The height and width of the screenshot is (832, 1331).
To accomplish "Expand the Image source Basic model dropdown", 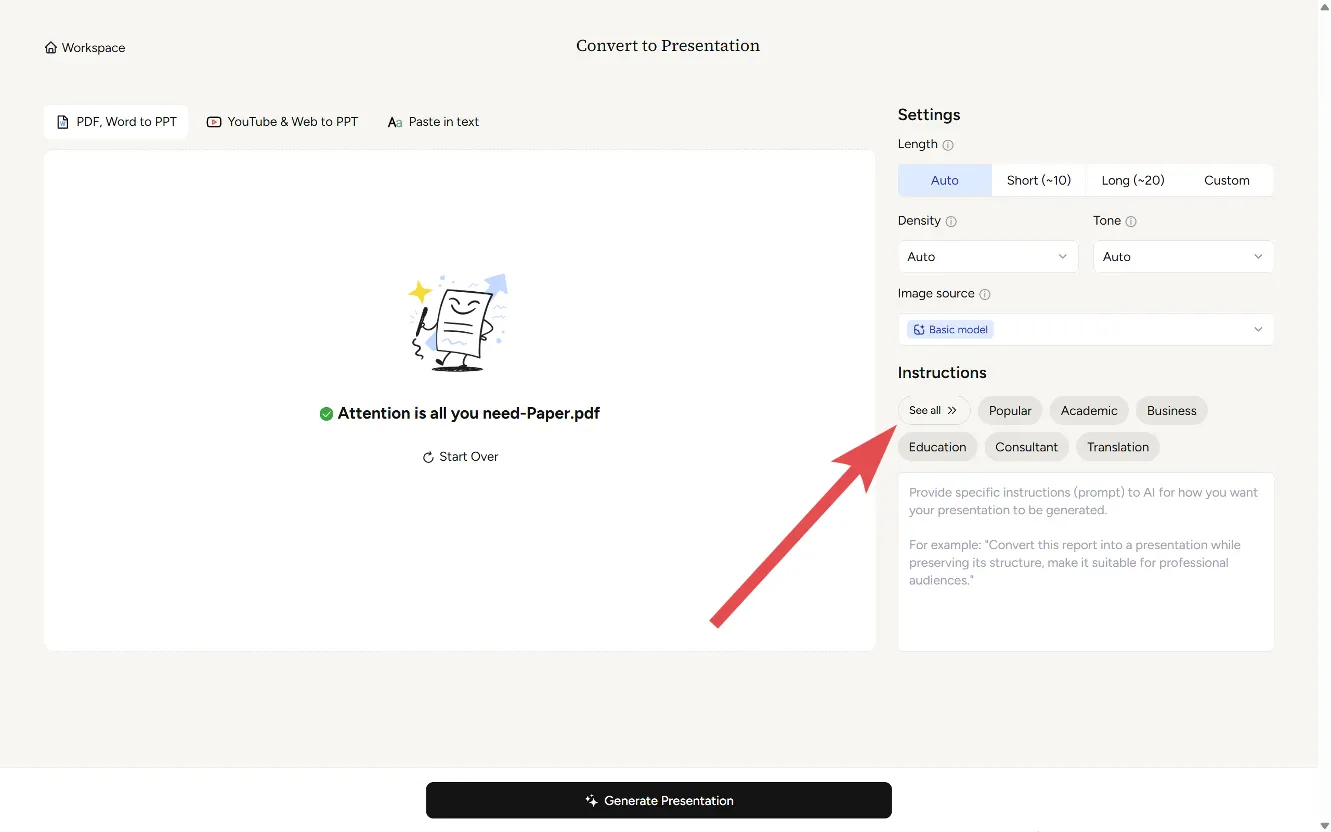I will [x=1085, y=330].
